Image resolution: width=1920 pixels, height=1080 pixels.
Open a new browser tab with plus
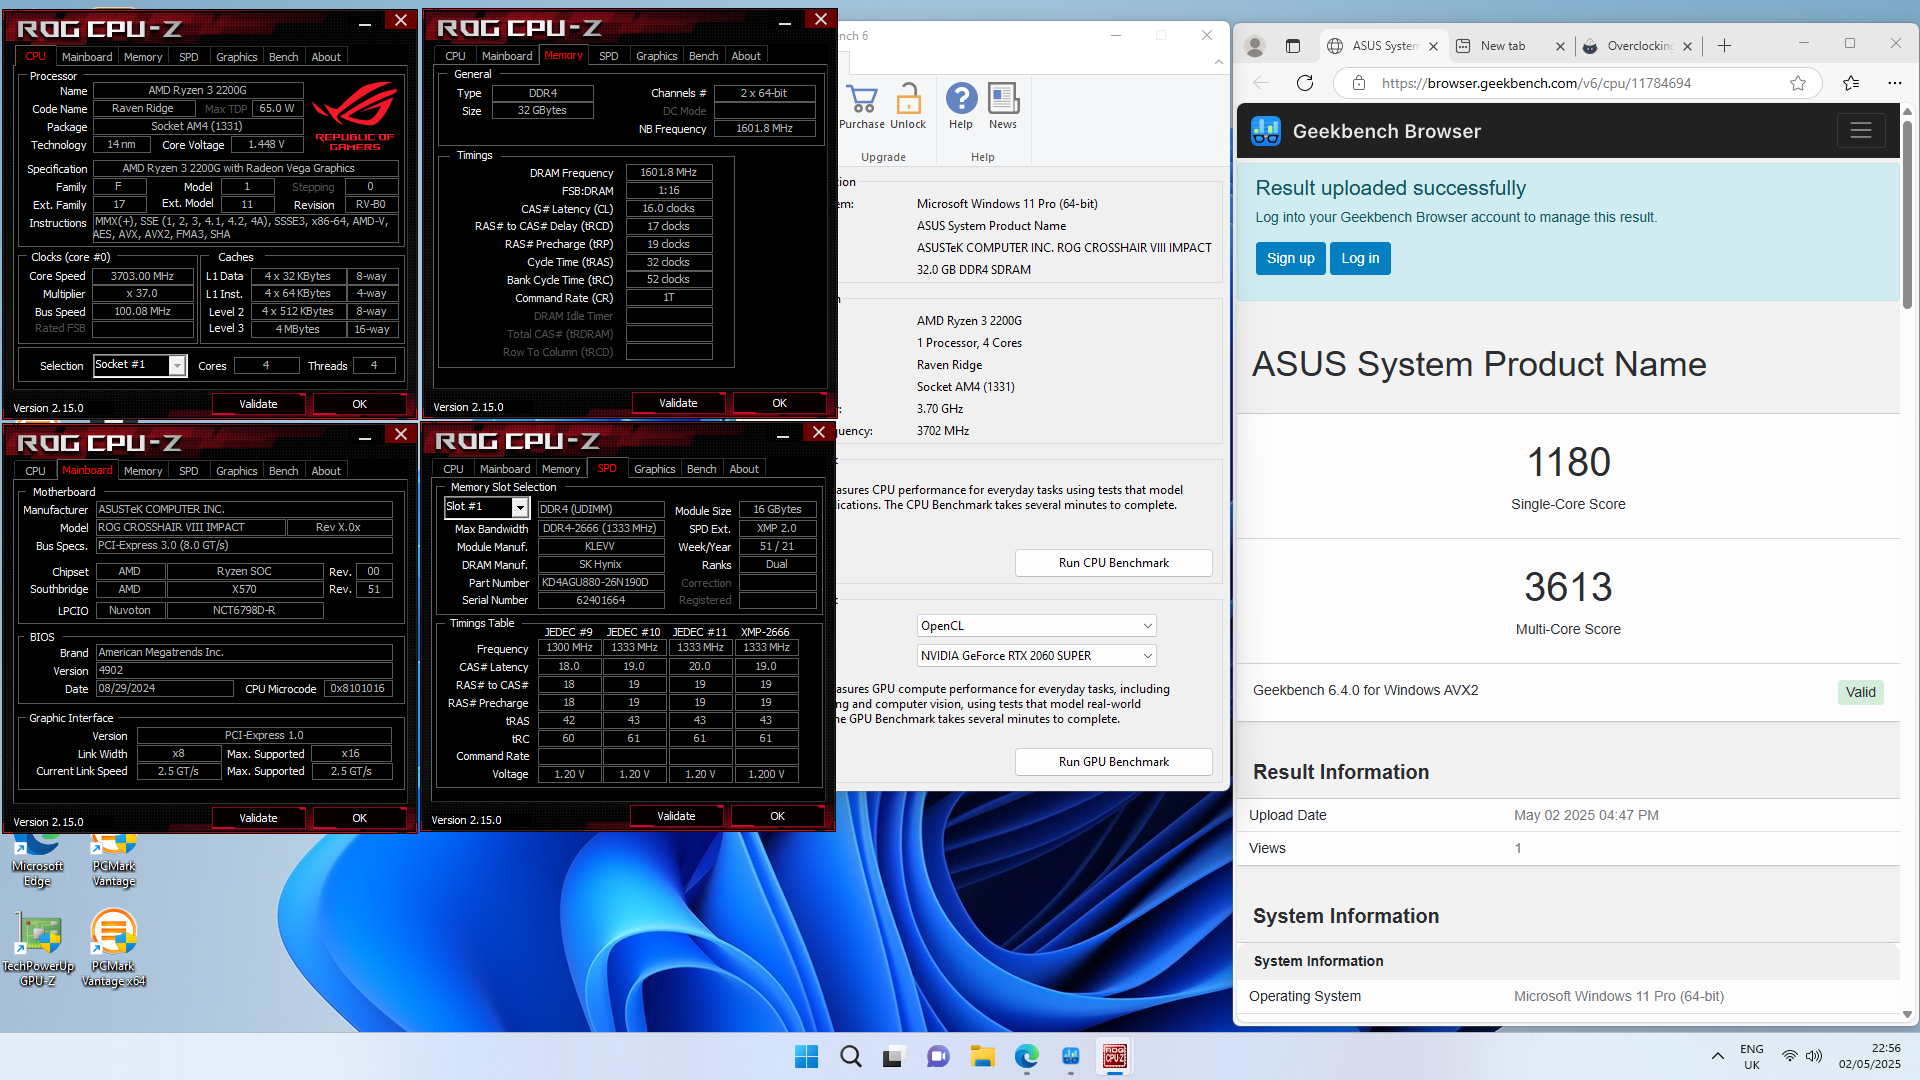[x=1724, y=46]
